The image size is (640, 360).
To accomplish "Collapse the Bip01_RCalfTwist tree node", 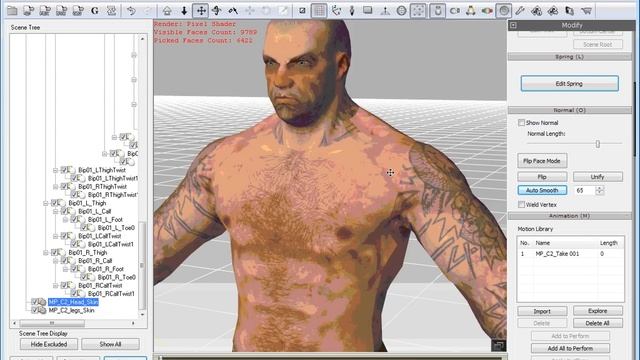I will pos(56,285).
